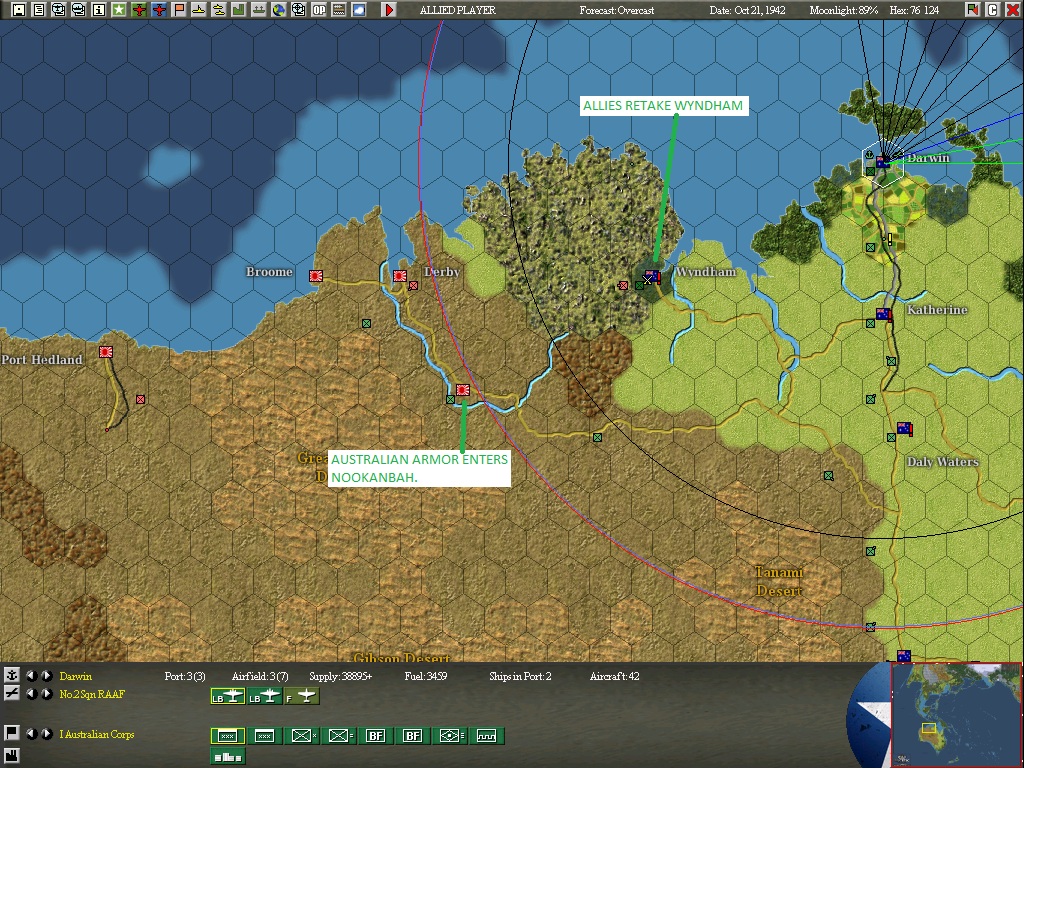Click the 'Supply: 38895+' readout
Image resolution: width=1061 pixels, height=898 pixels.
340,676
